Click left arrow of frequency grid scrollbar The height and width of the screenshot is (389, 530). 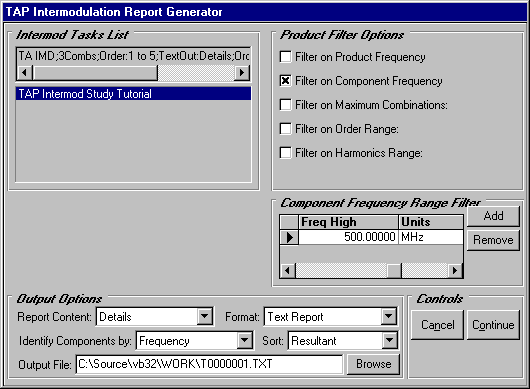tap(288, 270)
